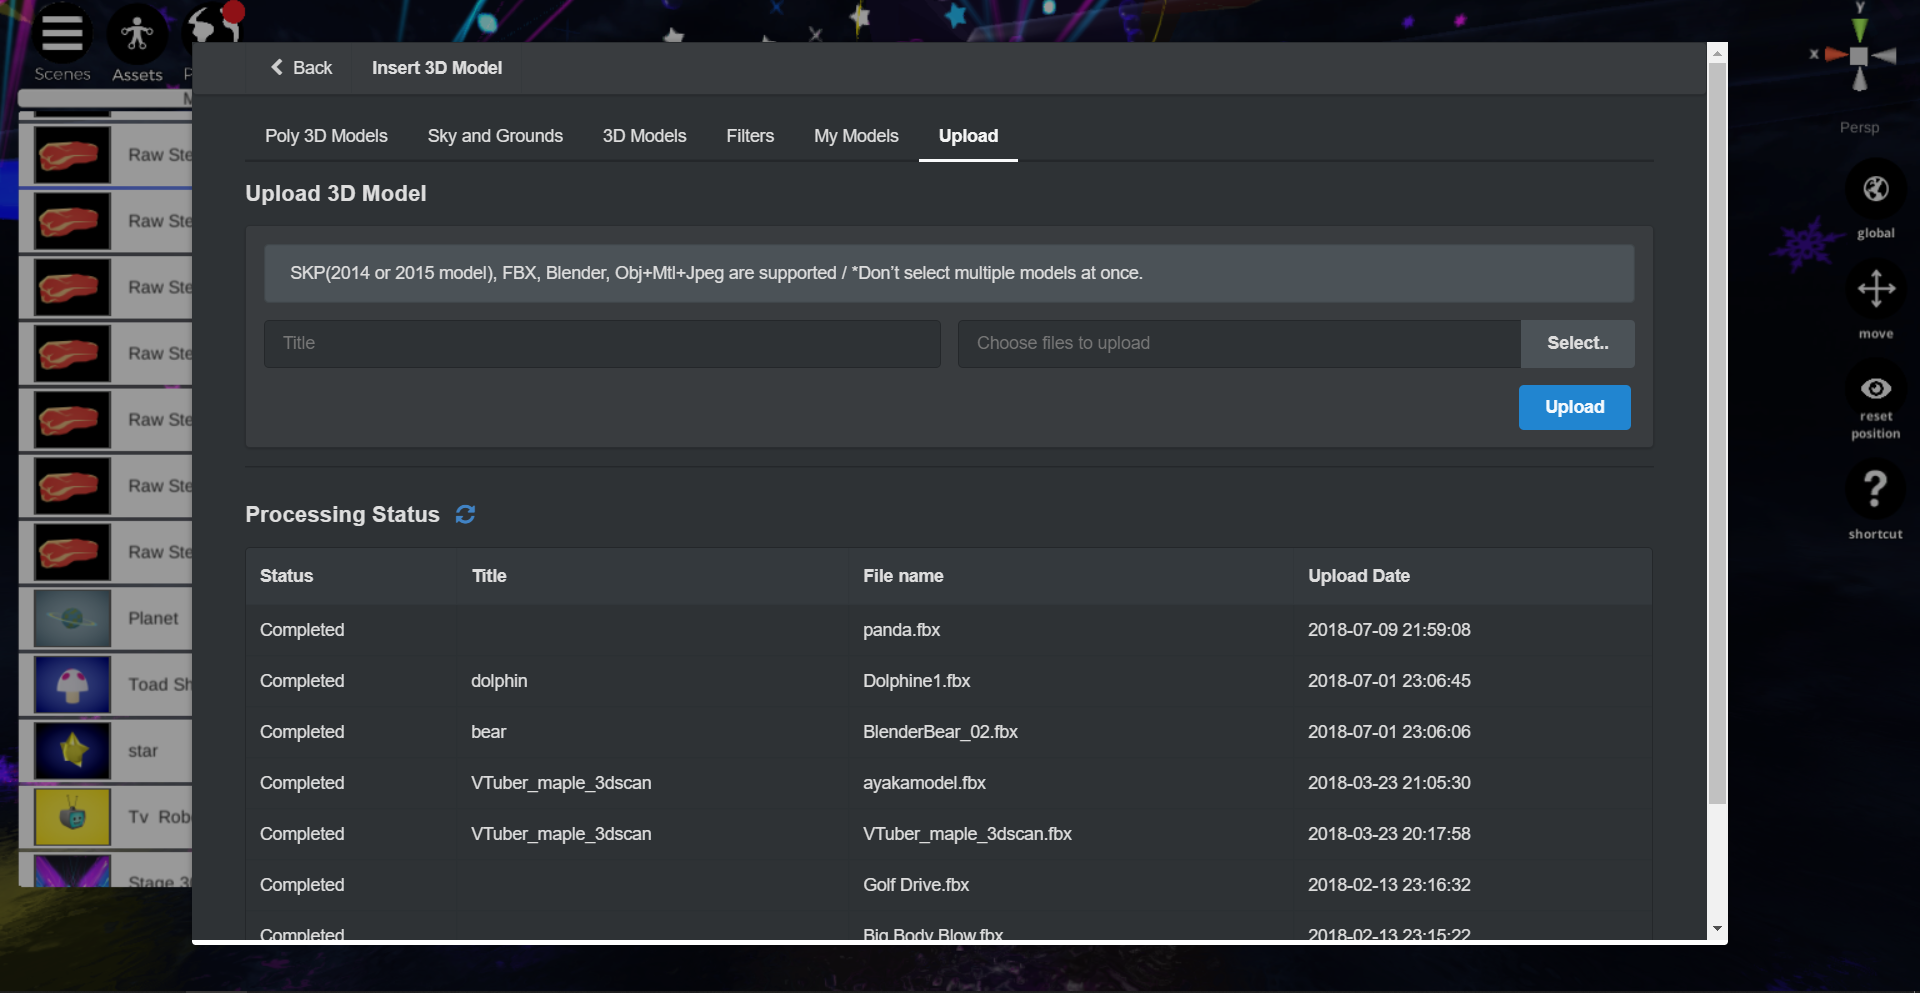The height and width of the screenshot is (993, 1920).
Task: Go back using the Back arrow
Action: click(301, 68)
